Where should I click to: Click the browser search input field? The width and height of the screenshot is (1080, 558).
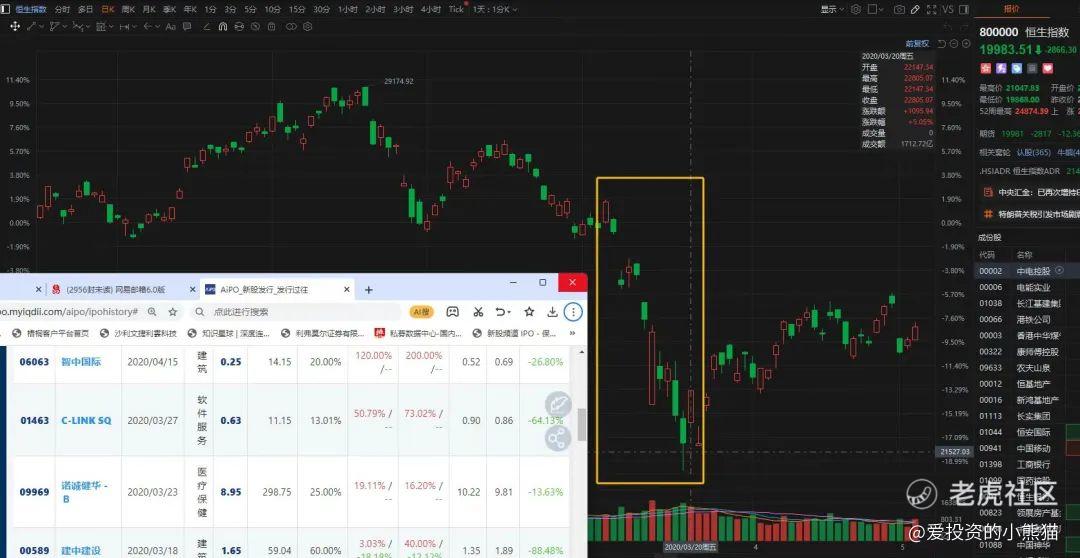[296, 312]
